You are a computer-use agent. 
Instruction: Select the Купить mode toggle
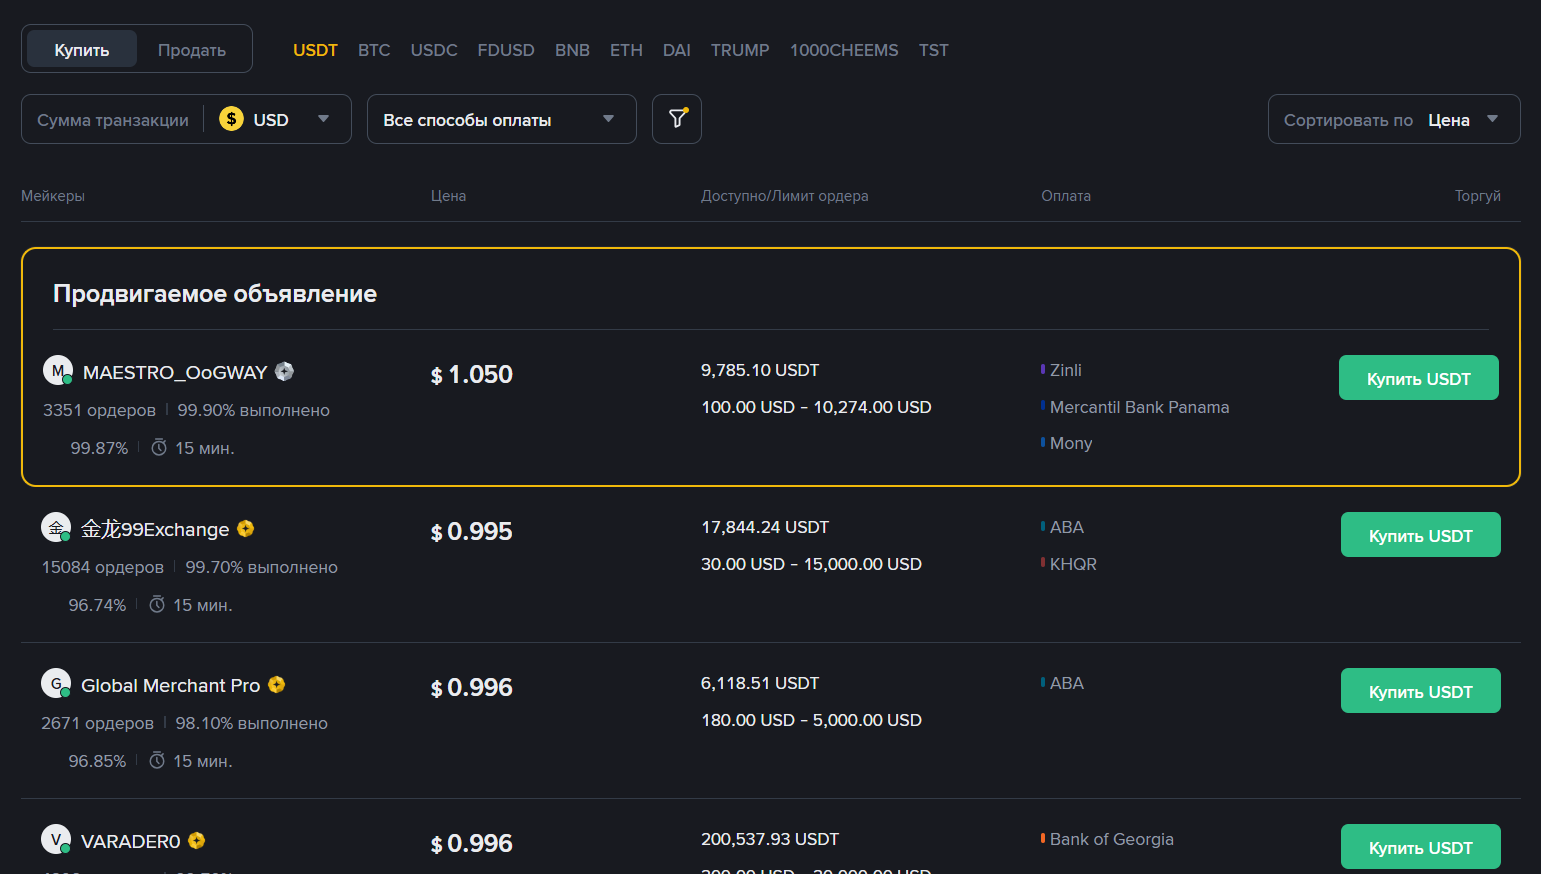pyautogui.click(x=81, y=49)
